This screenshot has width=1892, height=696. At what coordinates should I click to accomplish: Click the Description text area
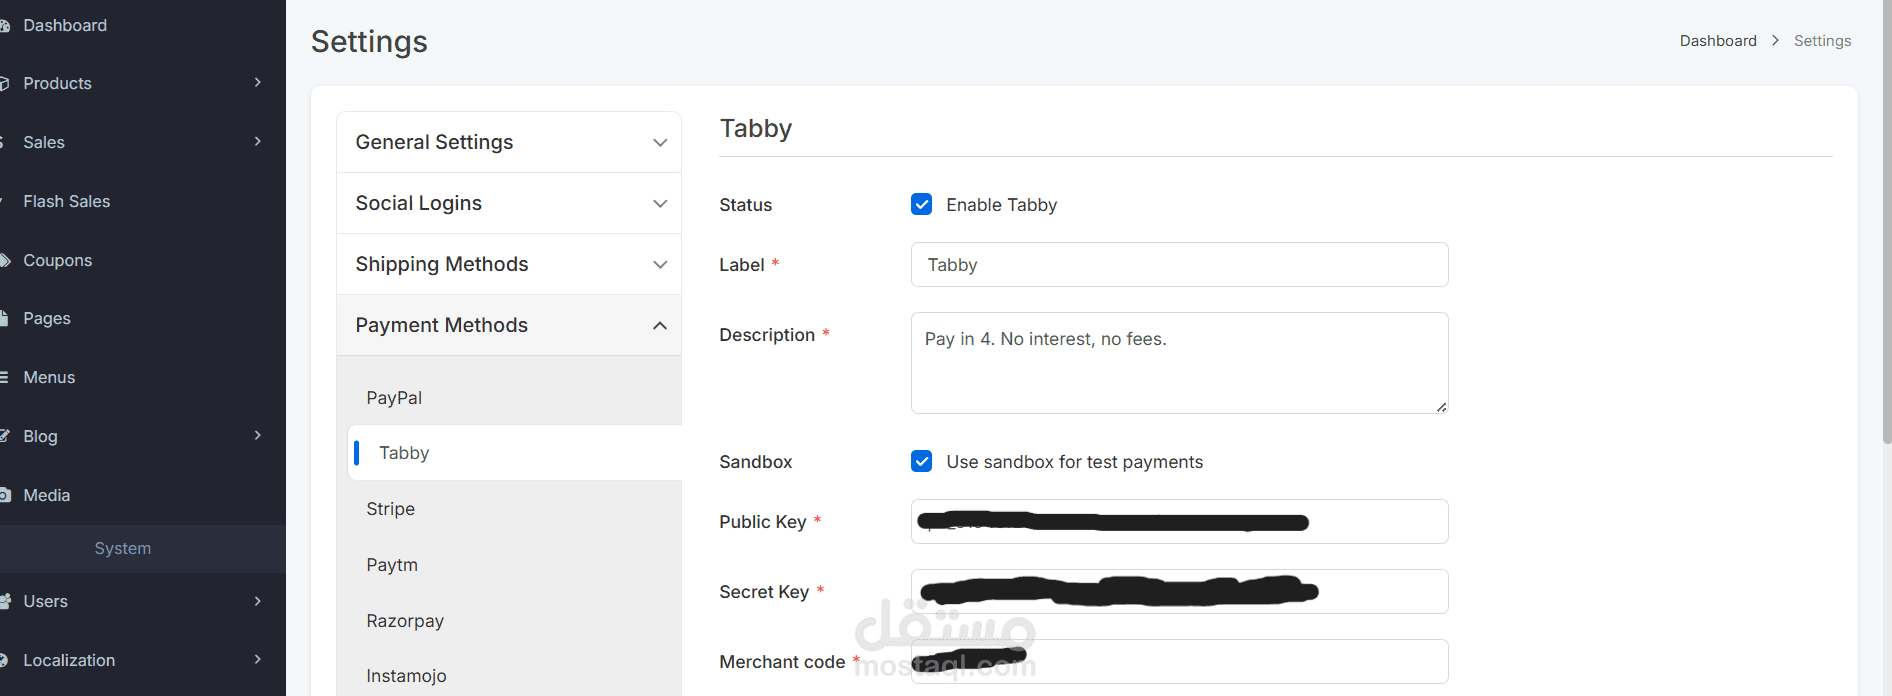pos(1179,363)
